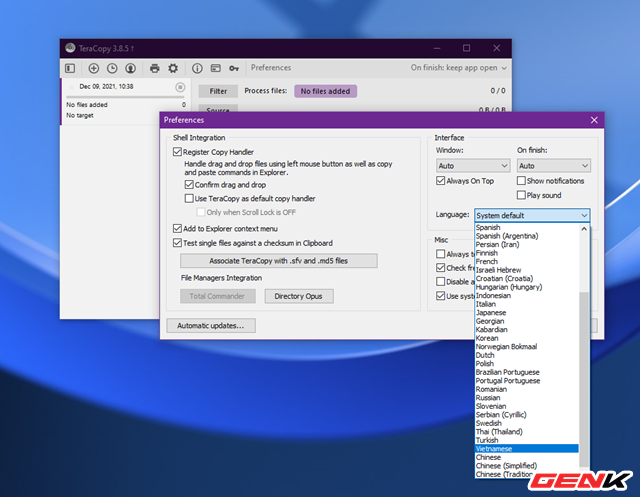
Task: Toggle the Disable checkbox in Misc
Action: point(440,282)
